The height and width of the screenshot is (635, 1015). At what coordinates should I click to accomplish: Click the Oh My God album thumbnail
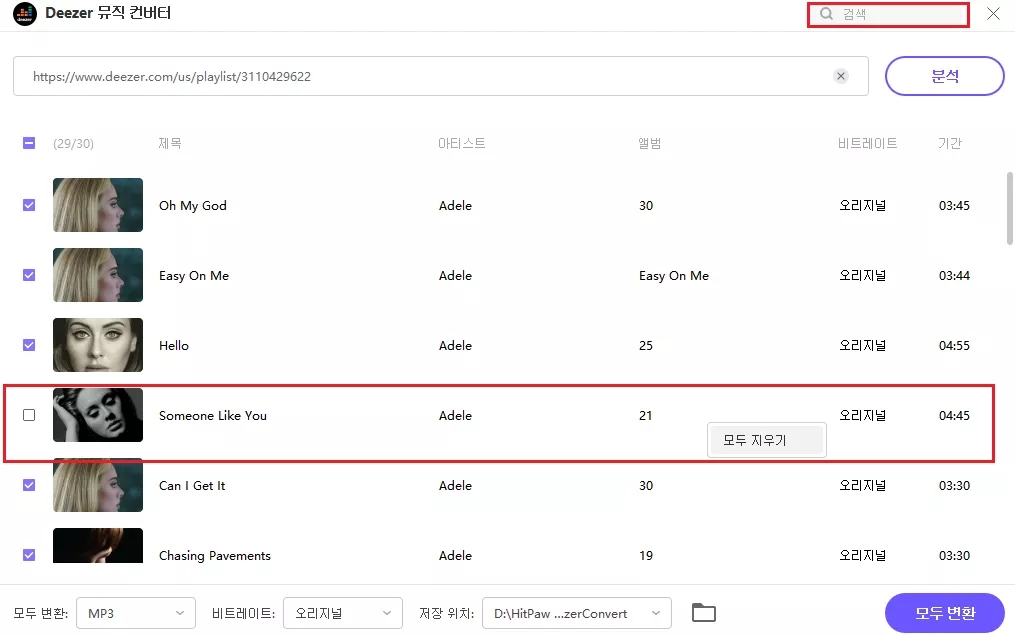pos(98,205)
